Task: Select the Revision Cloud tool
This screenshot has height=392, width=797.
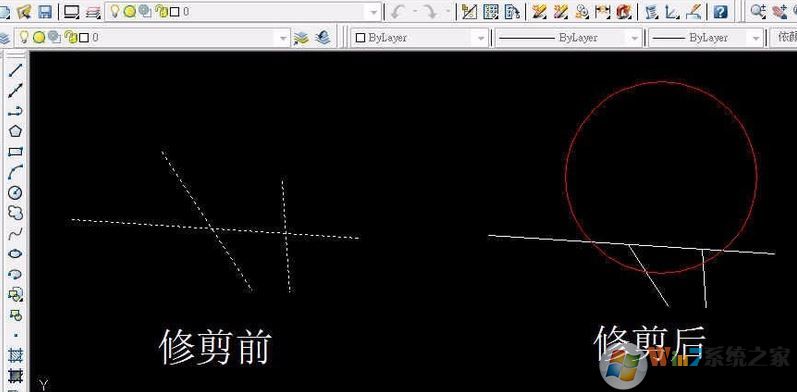Action: [x=16, y=213]
